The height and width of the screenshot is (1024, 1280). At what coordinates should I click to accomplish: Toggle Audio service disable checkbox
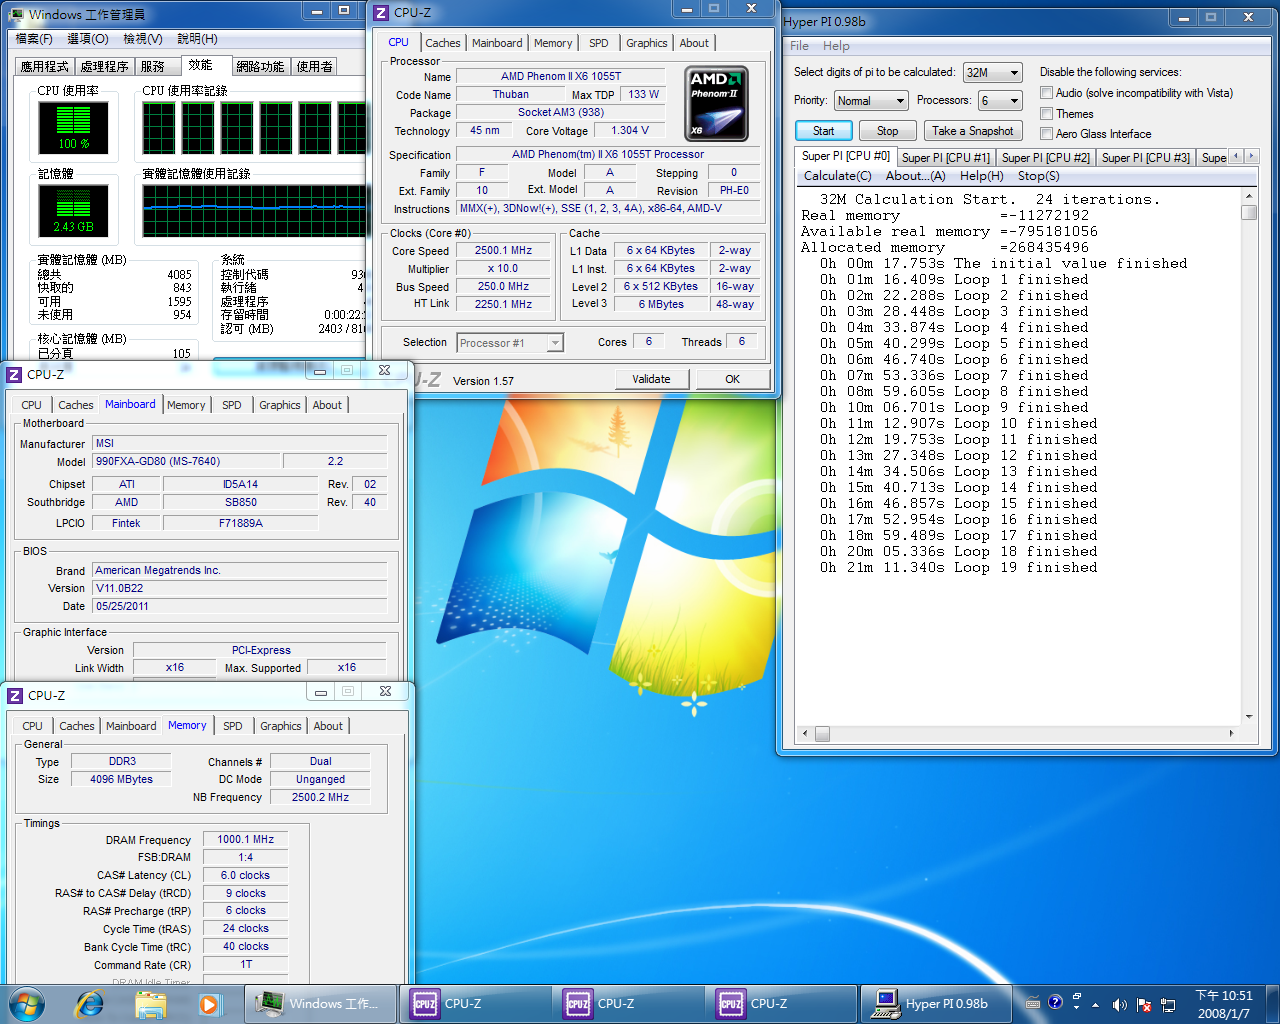(1046, 93)
